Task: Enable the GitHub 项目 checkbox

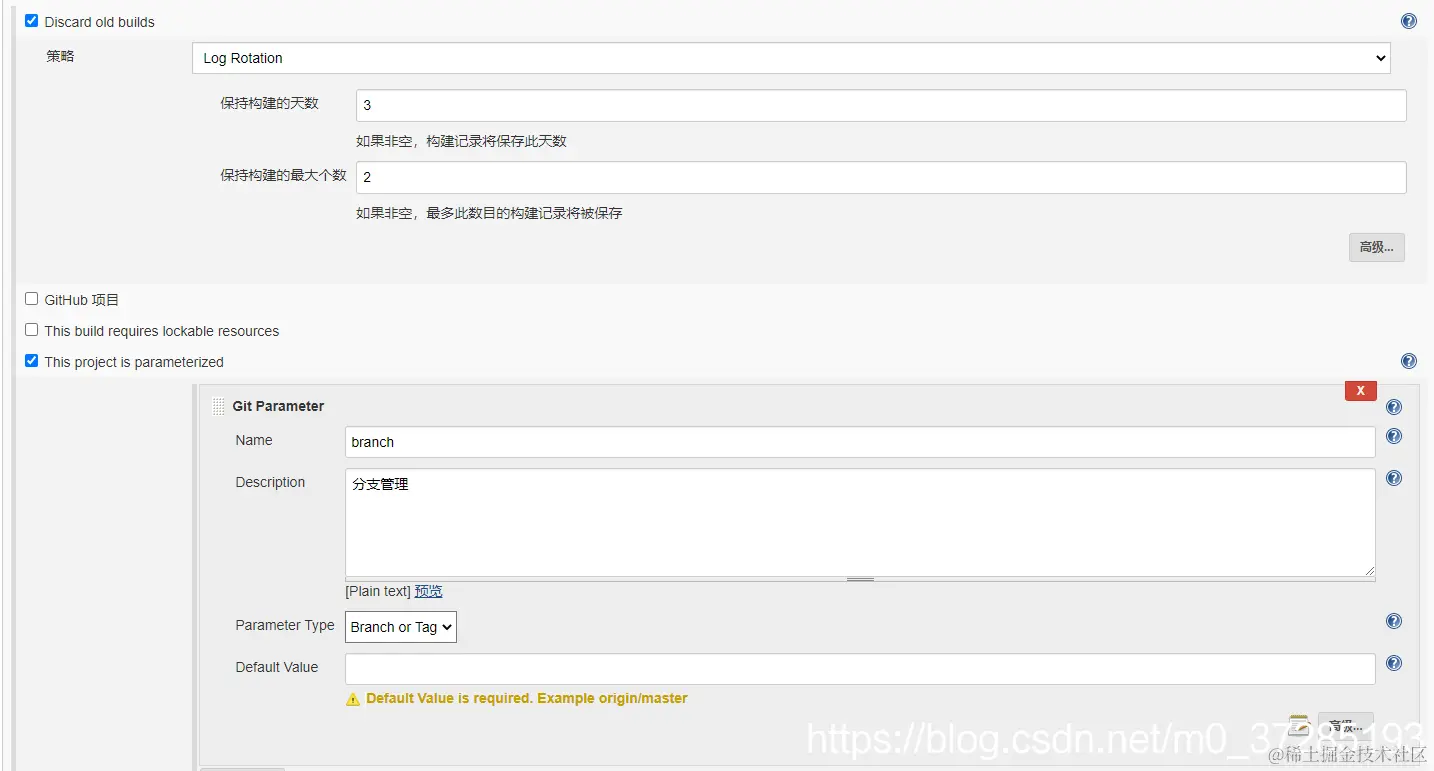Action: 32,298
